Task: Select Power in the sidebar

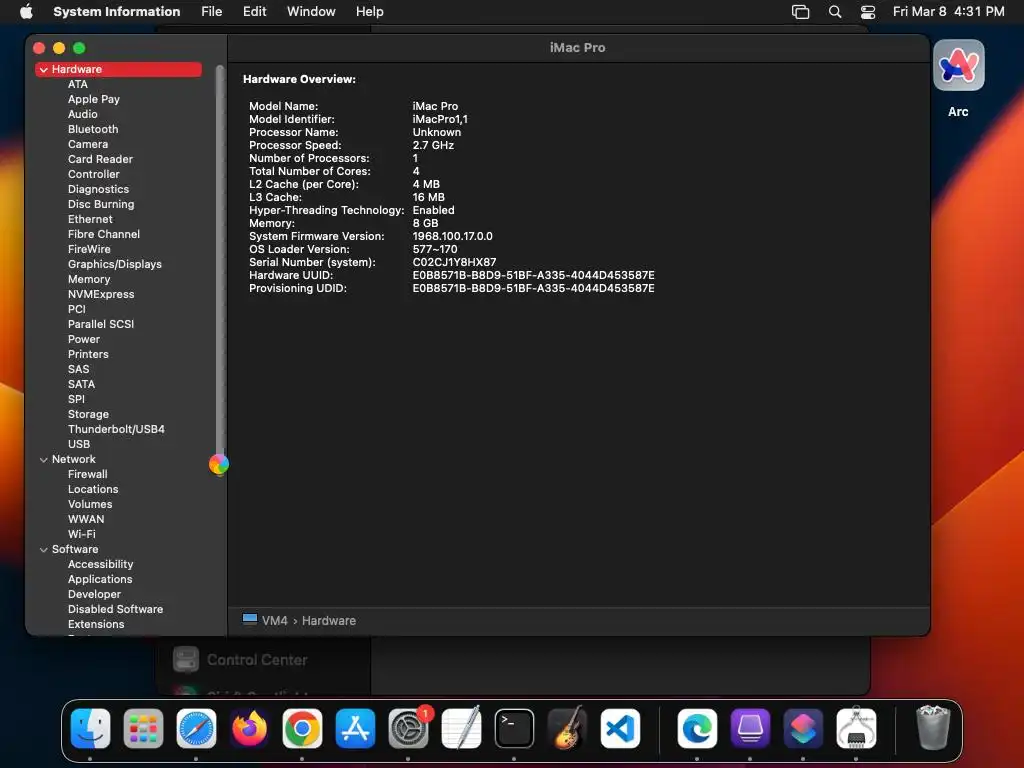Action: coord(84,340)
